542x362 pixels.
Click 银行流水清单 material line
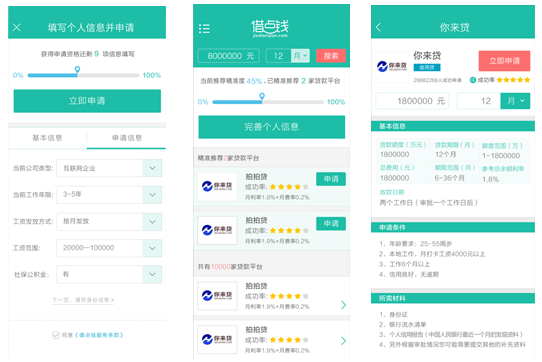403,325
